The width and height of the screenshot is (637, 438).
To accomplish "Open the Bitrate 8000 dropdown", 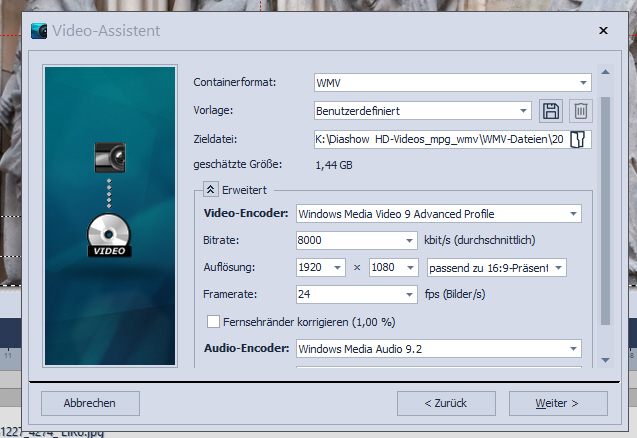I will 409,241.
